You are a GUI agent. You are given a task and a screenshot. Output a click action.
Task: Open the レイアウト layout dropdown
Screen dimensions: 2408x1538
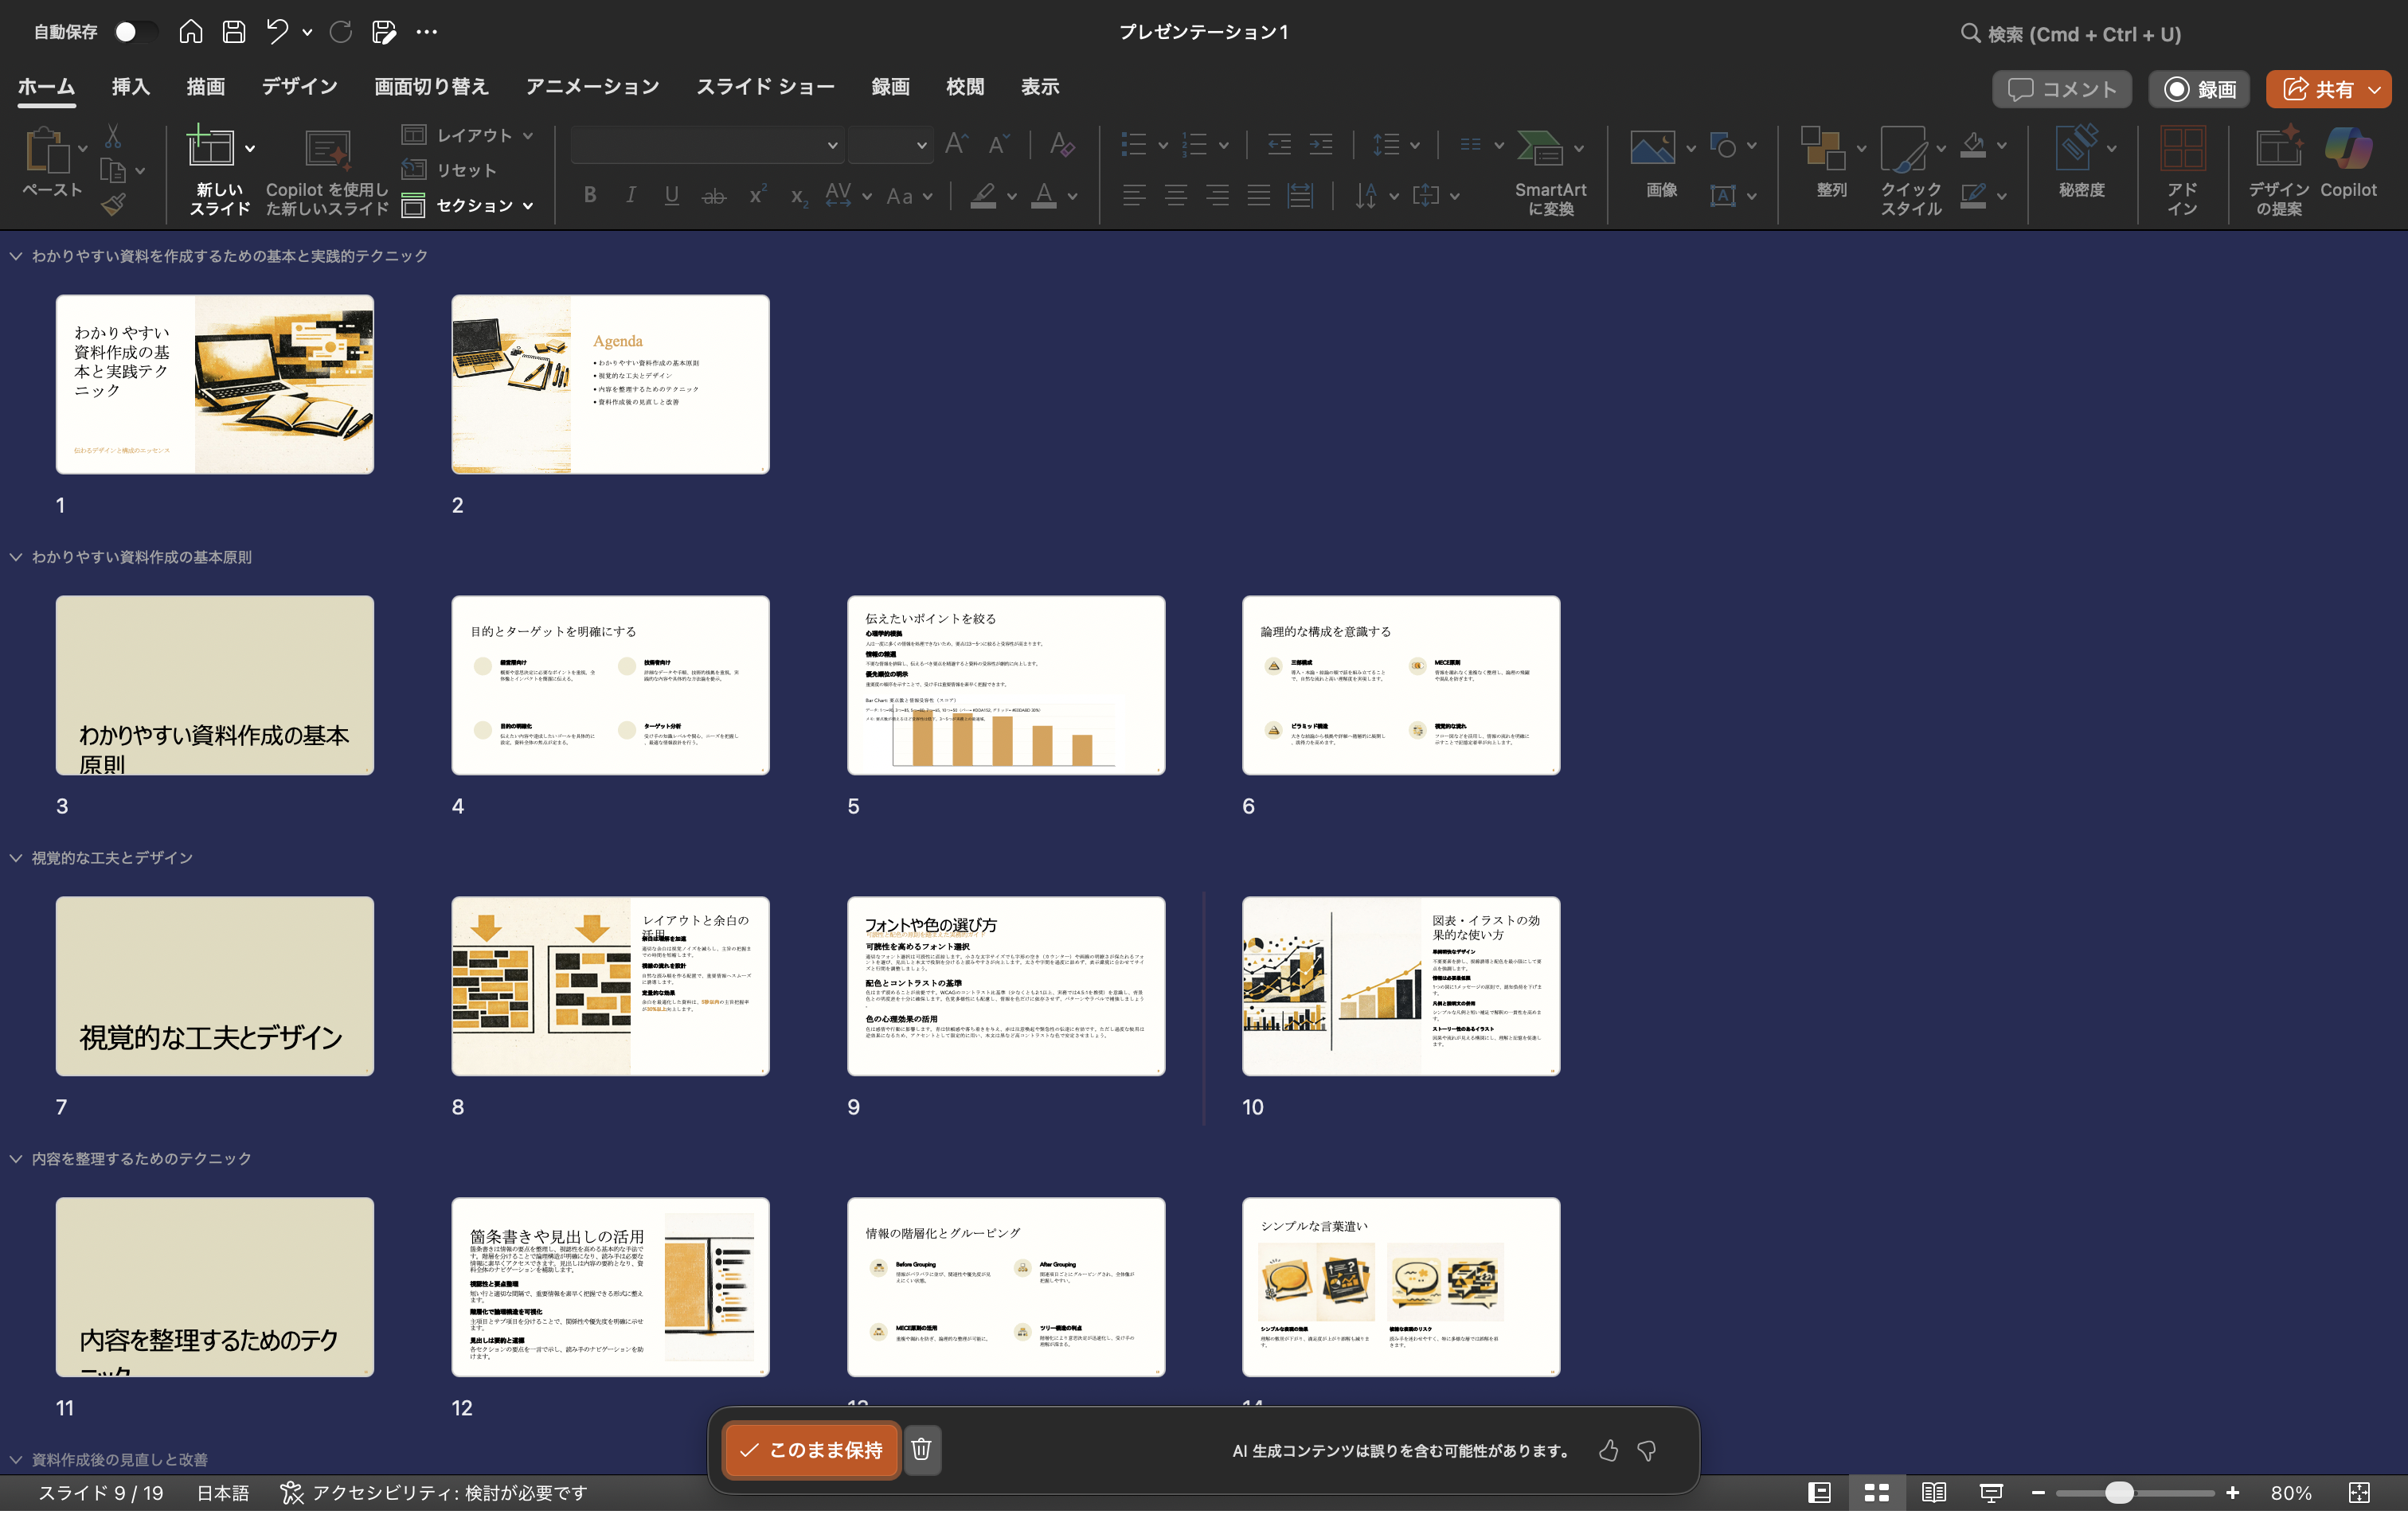click(475, 135)
